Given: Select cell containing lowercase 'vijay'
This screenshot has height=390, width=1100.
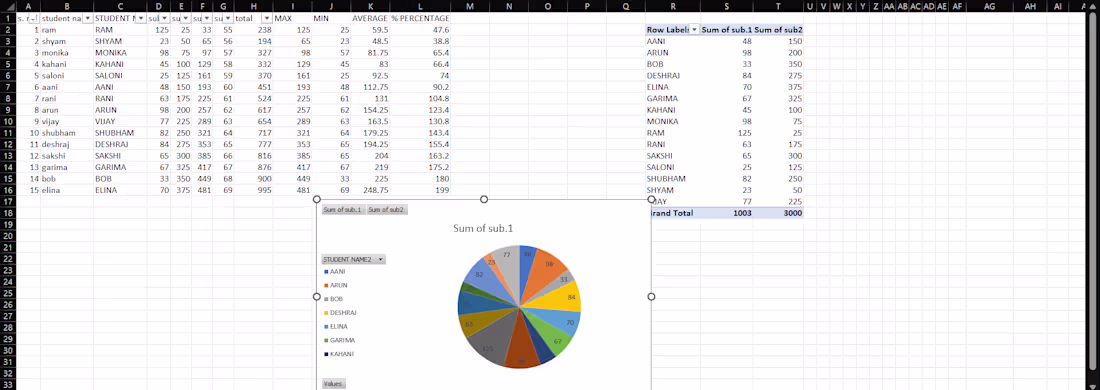Looking at the screenshot, I should click(67, 121).
